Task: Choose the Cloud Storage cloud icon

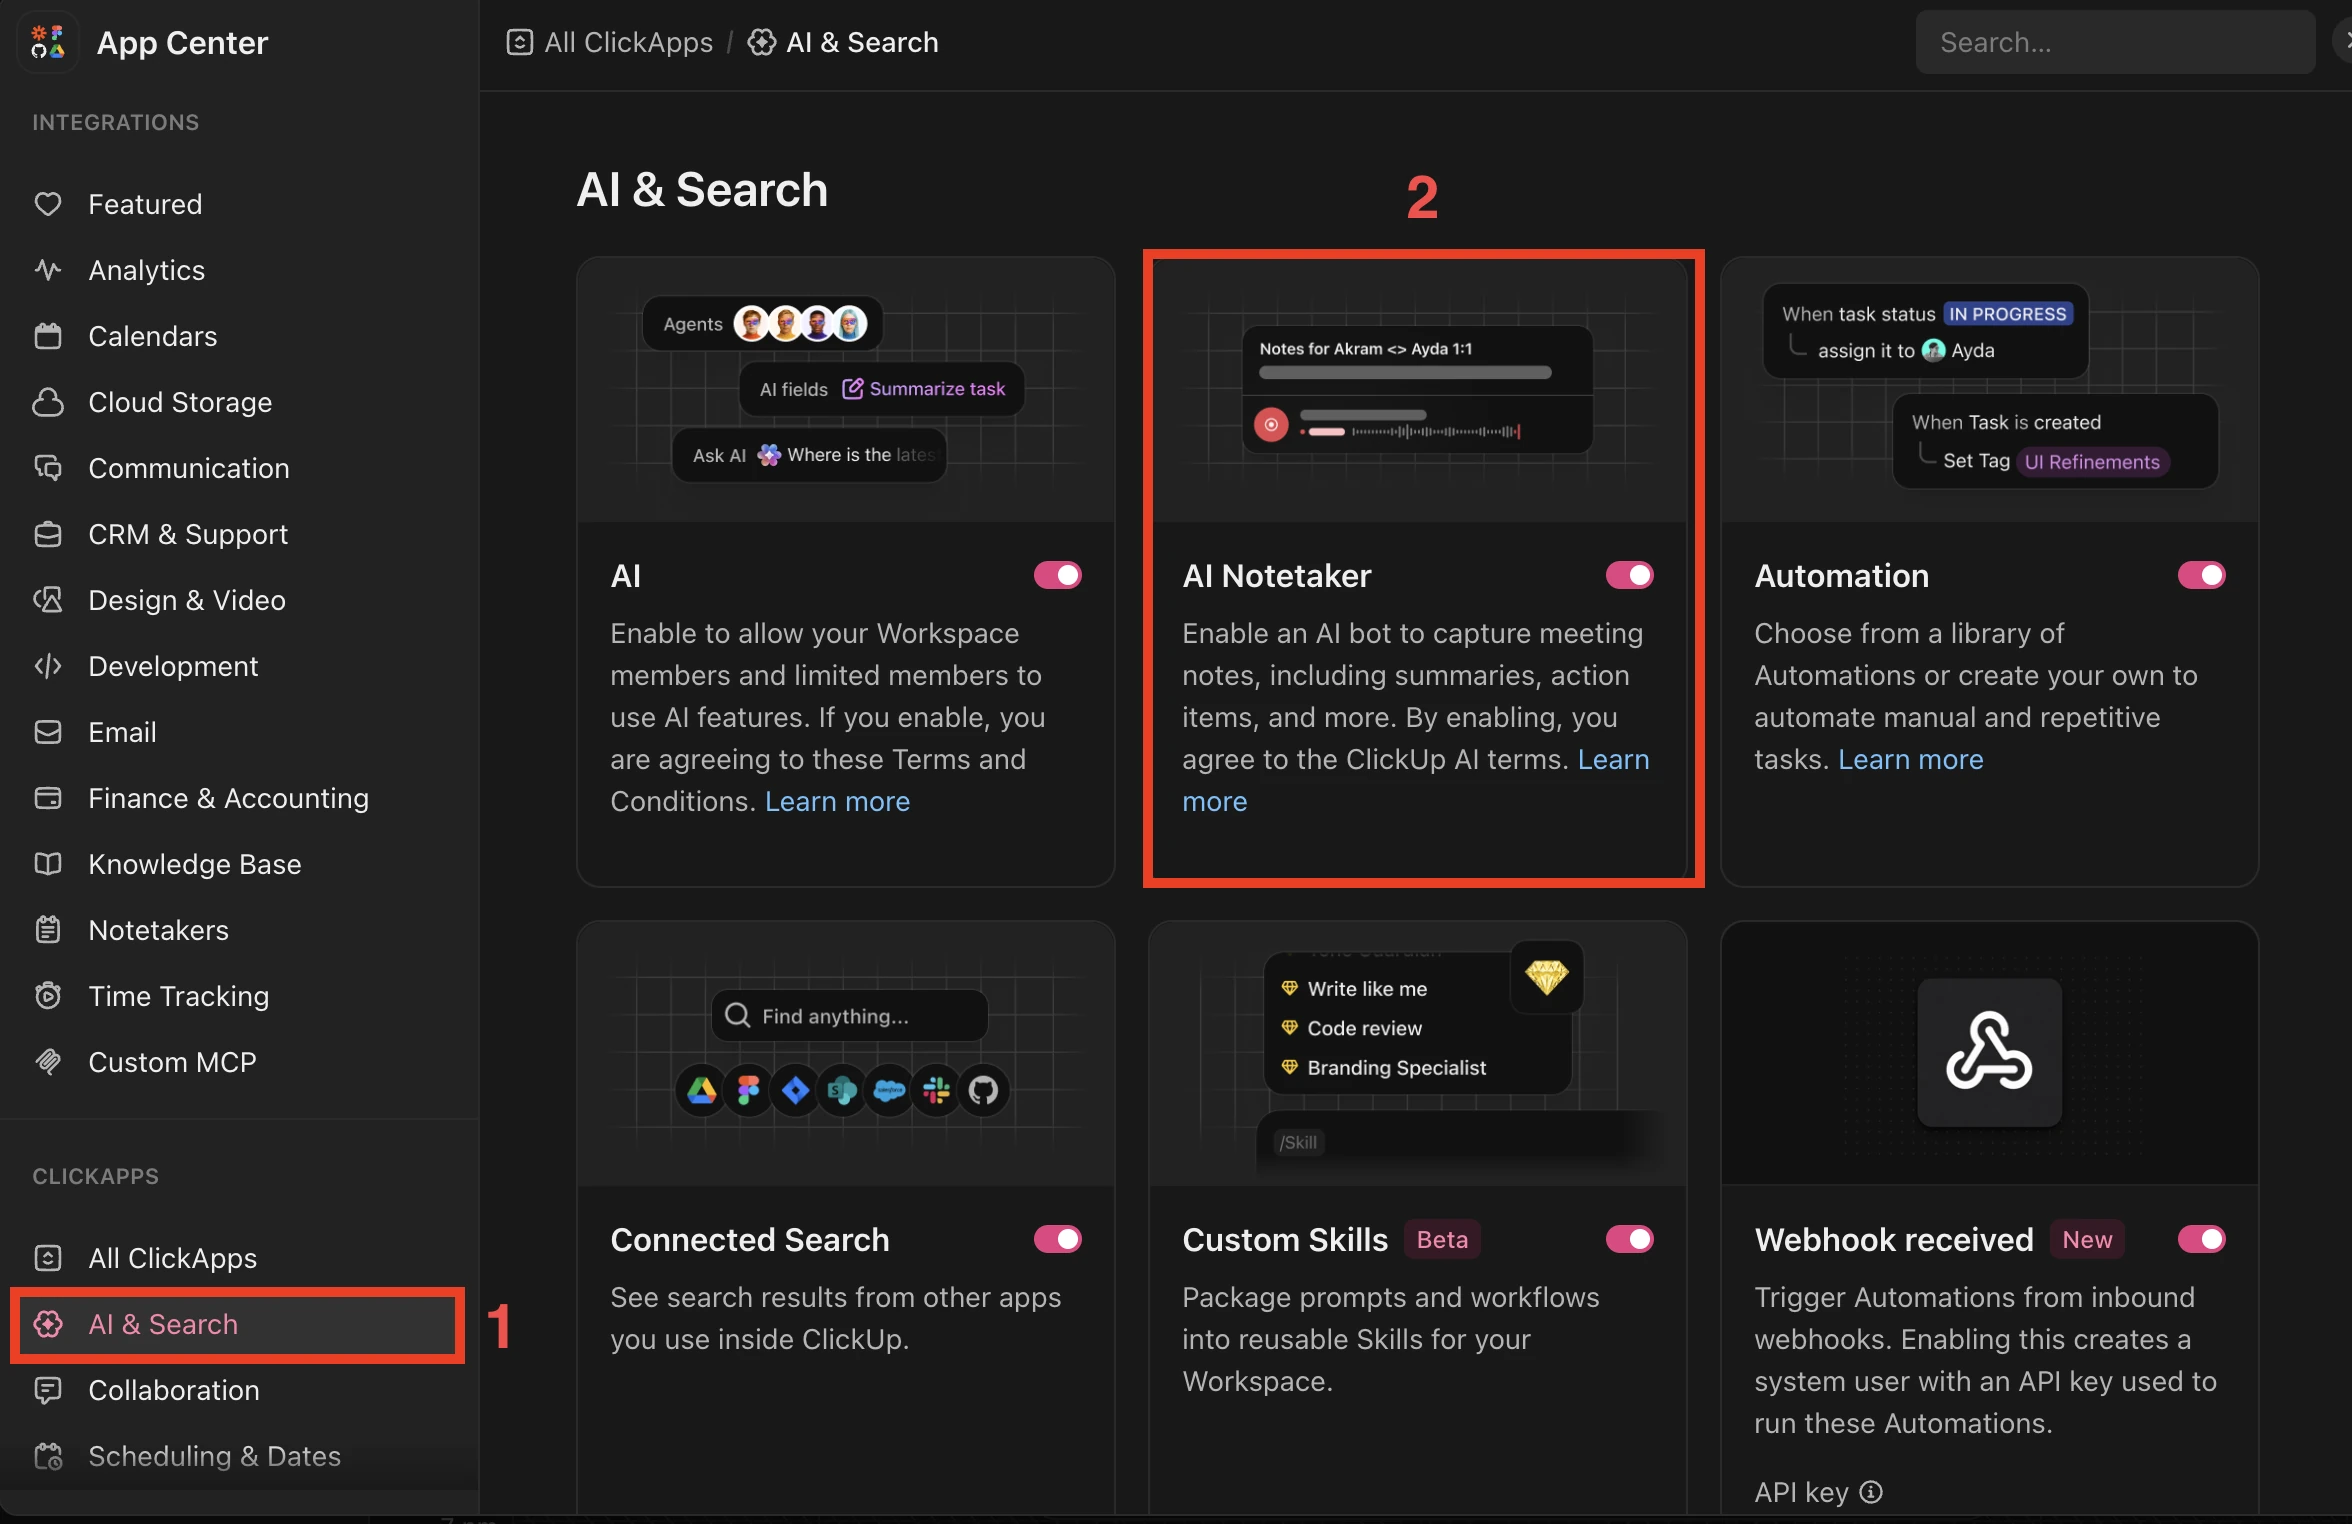Action: tap(48, 402)
